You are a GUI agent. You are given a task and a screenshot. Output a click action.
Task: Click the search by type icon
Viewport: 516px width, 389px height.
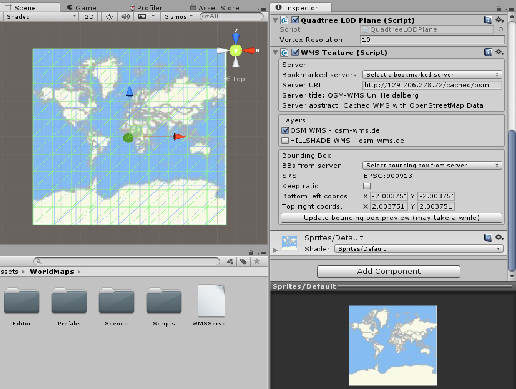point(230,262)
